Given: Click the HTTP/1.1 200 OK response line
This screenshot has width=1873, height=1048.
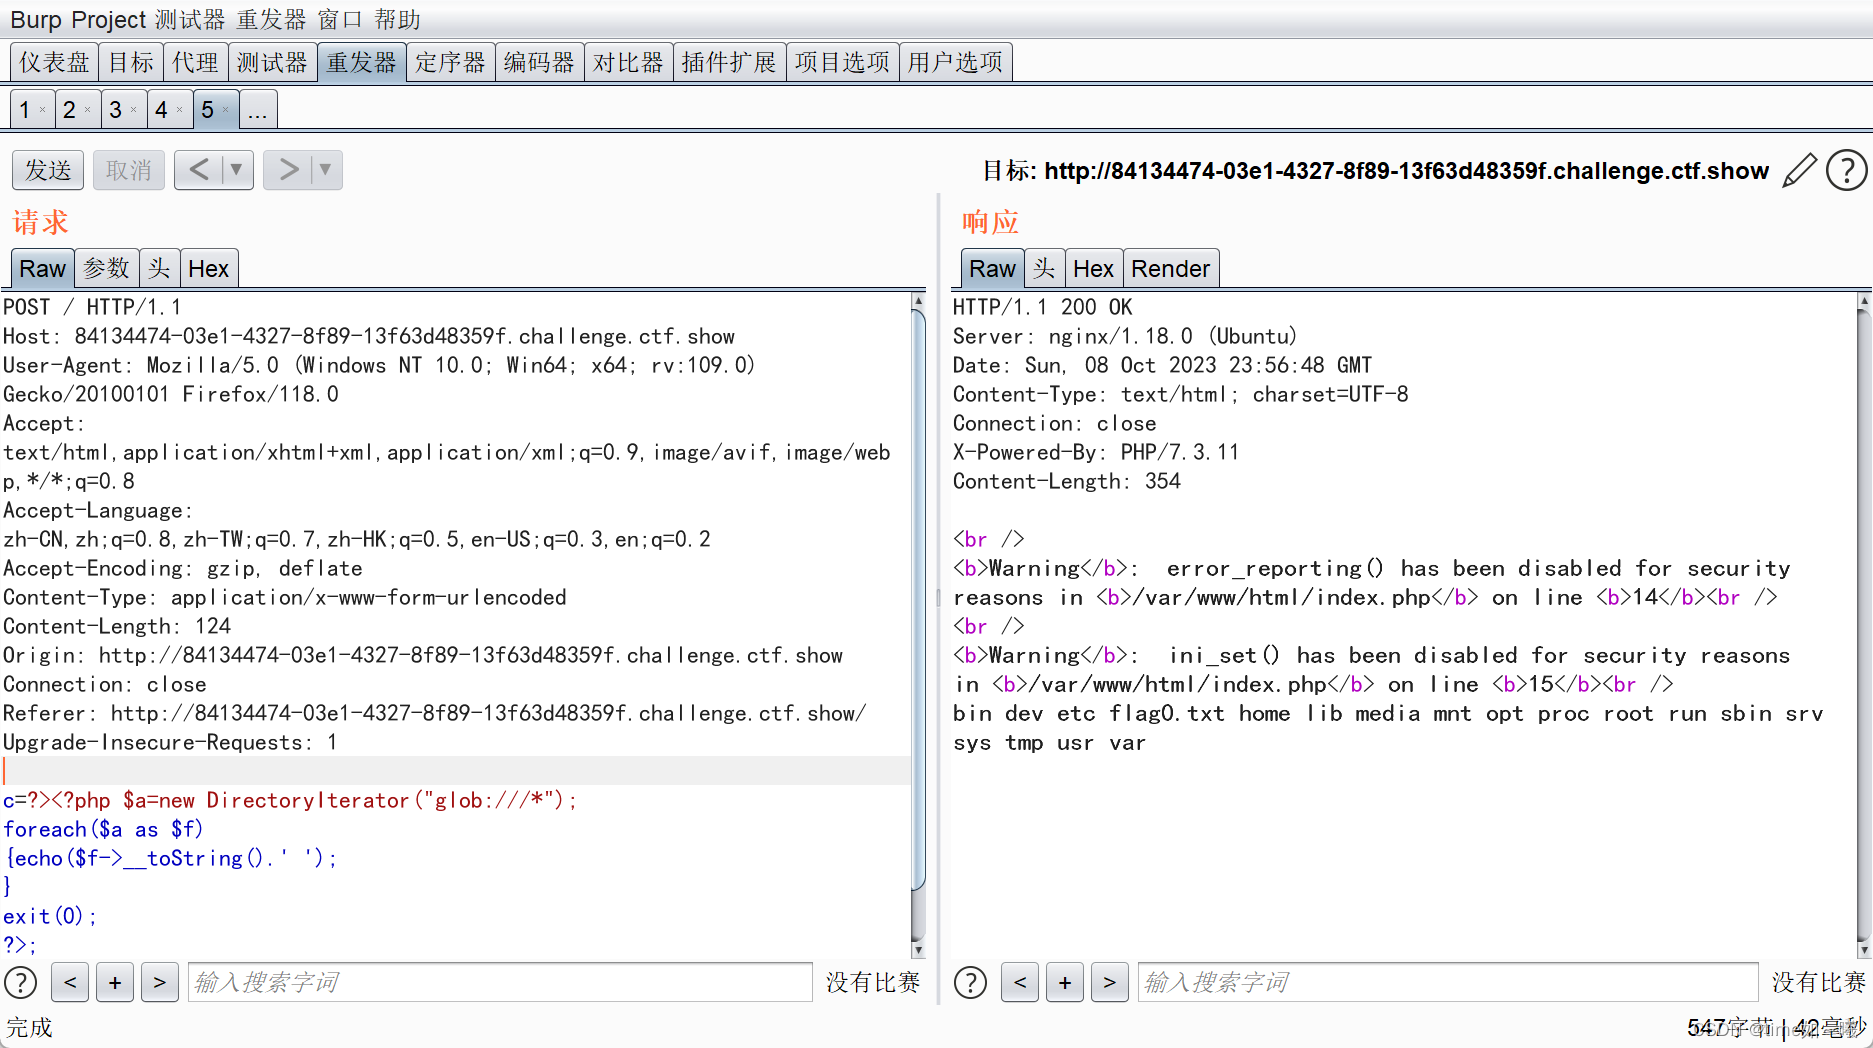Looking at the screenshot, I should tap(1043, 307).
